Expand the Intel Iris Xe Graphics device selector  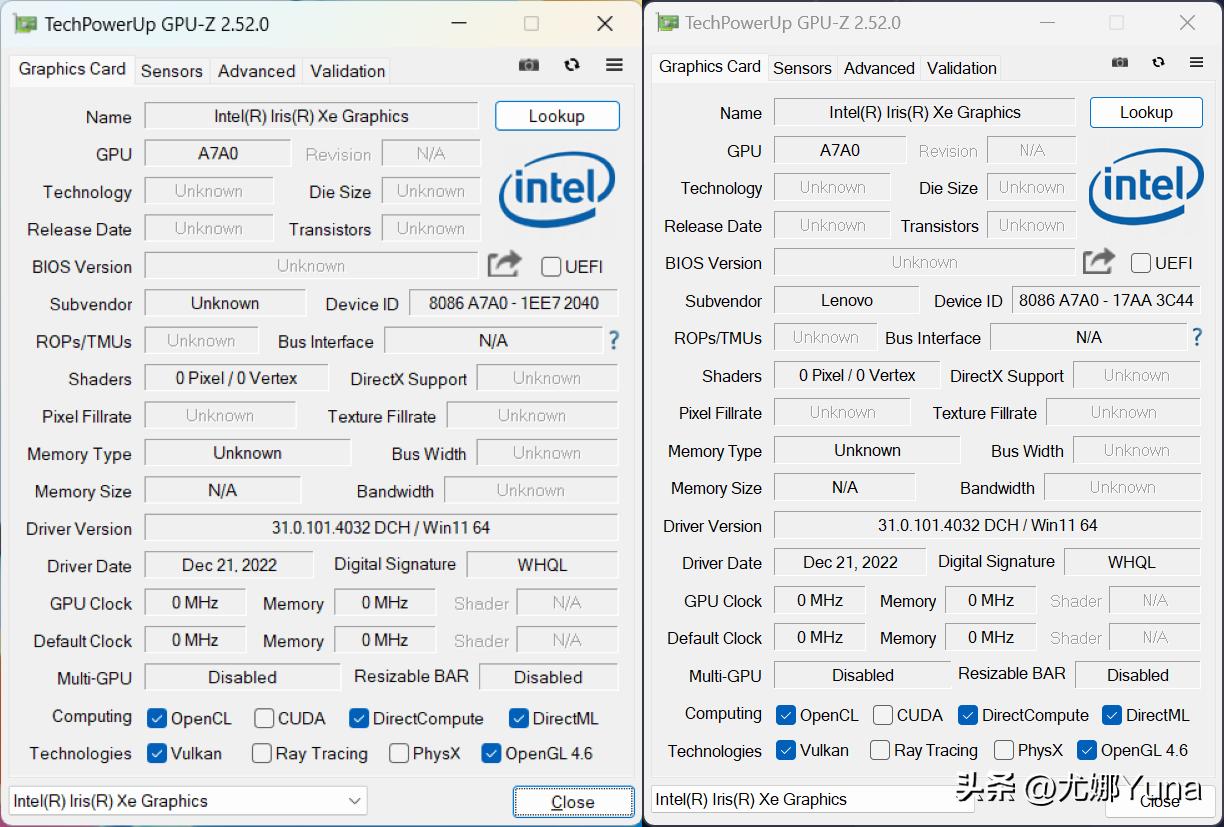click(x=186, y=800)
